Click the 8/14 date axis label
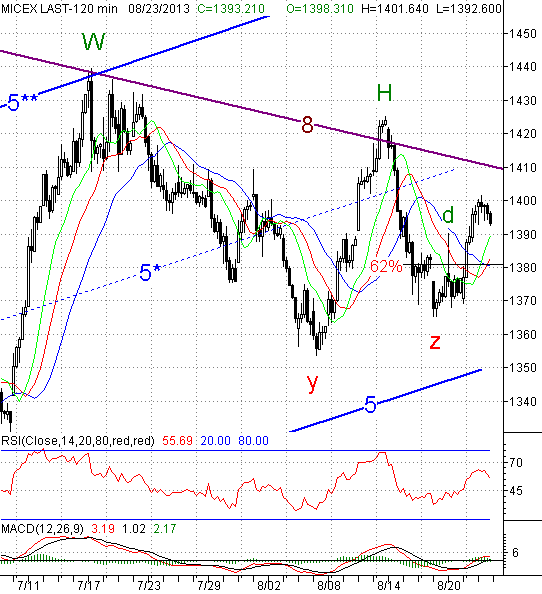 (x=389, y=586)
